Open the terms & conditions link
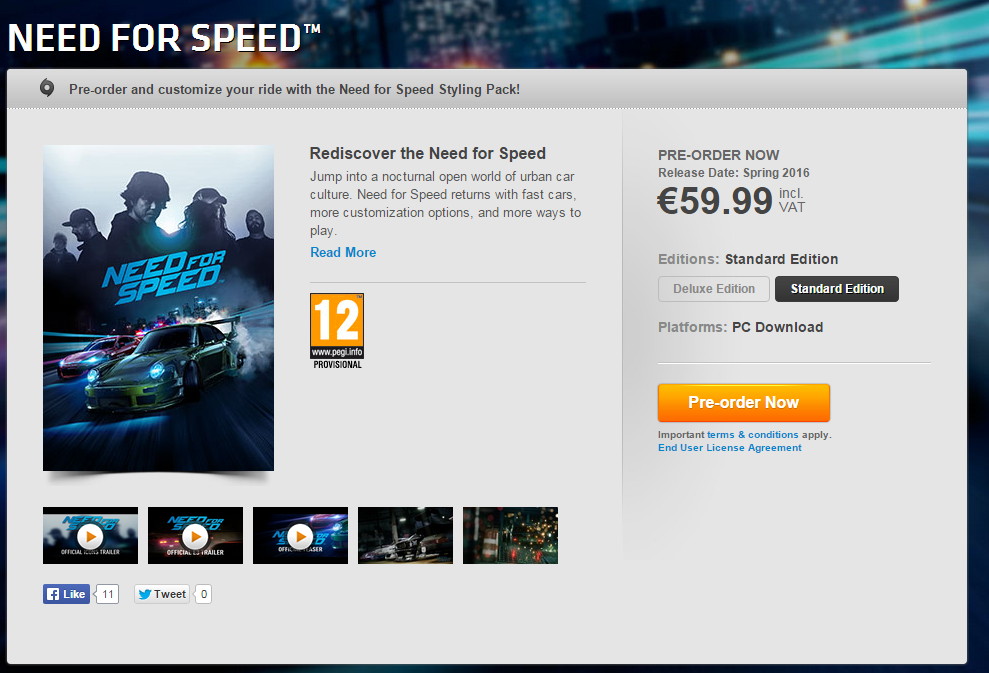The height and width of the screenshot is (673, 989). [752, 435]
